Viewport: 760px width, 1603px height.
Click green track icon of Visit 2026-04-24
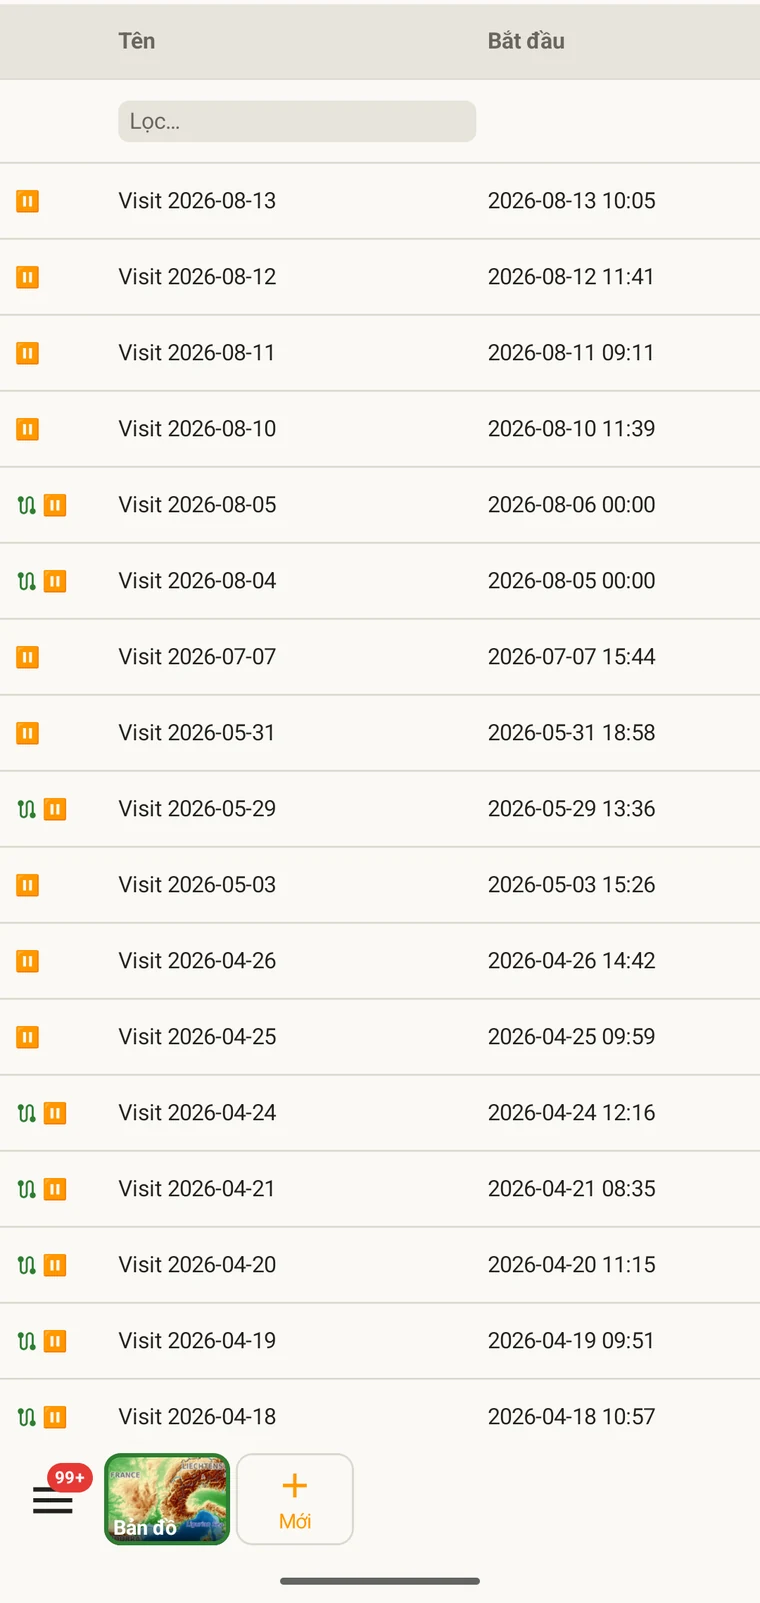(27, 1113)
